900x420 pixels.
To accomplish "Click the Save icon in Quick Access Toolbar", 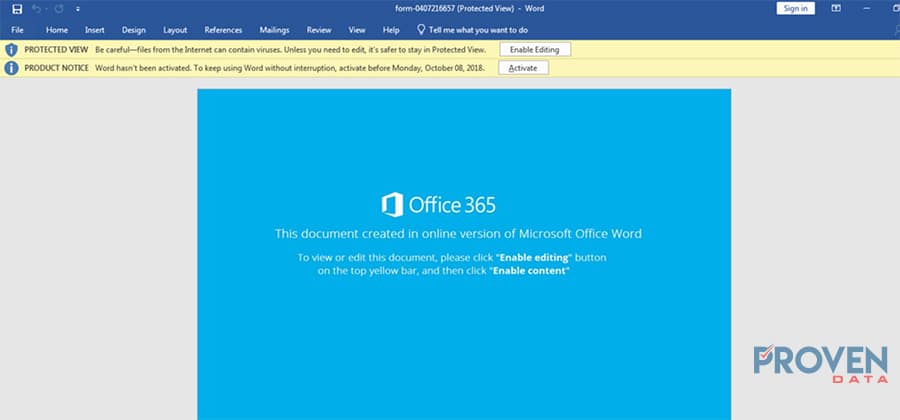I will tap(17, 9).
